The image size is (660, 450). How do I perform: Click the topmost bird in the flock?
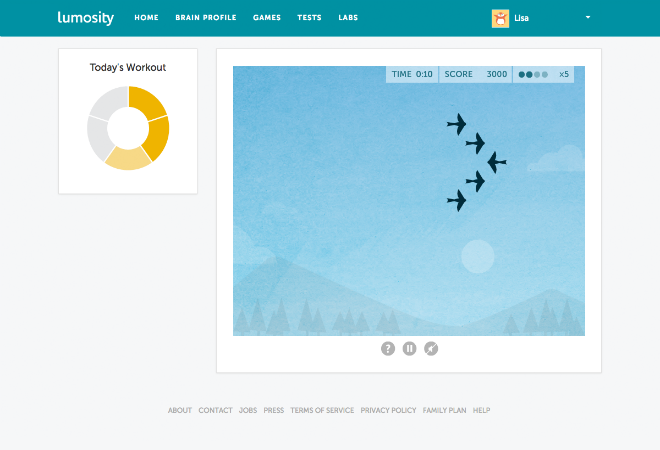point(457,124)
